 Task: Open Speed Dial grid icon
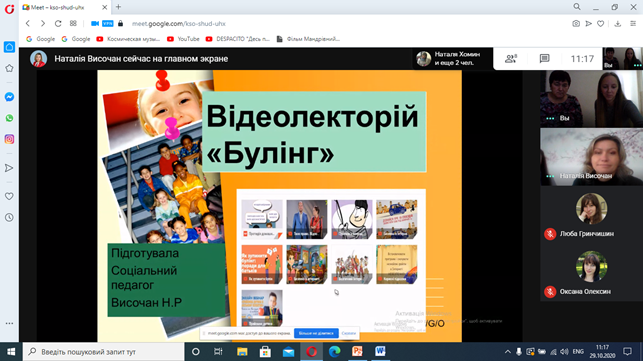coord(73,23)
